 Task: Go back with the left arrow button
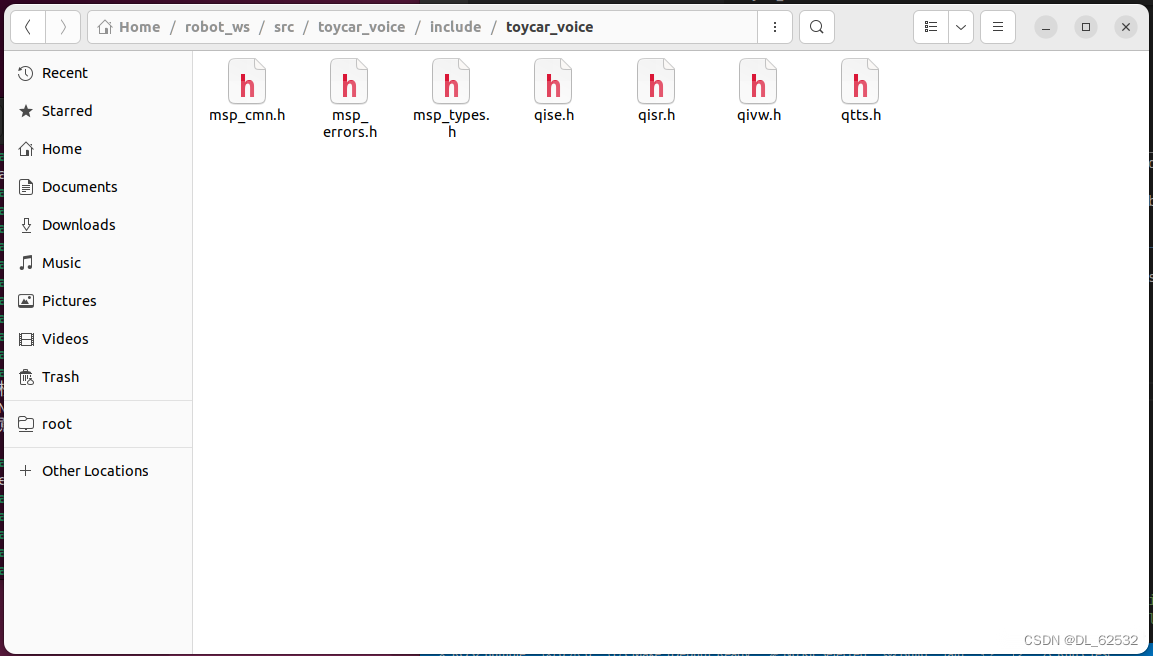pyautogui.click(x=28, y=27)
